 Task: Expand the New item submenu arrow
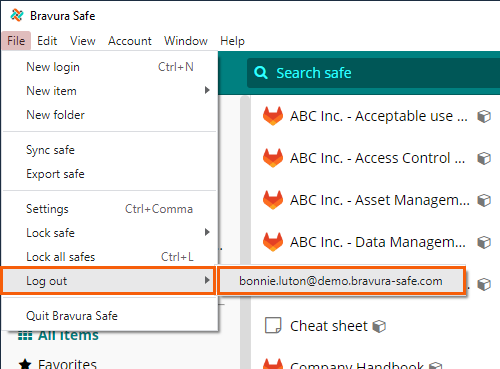click(x=207, y=90)
